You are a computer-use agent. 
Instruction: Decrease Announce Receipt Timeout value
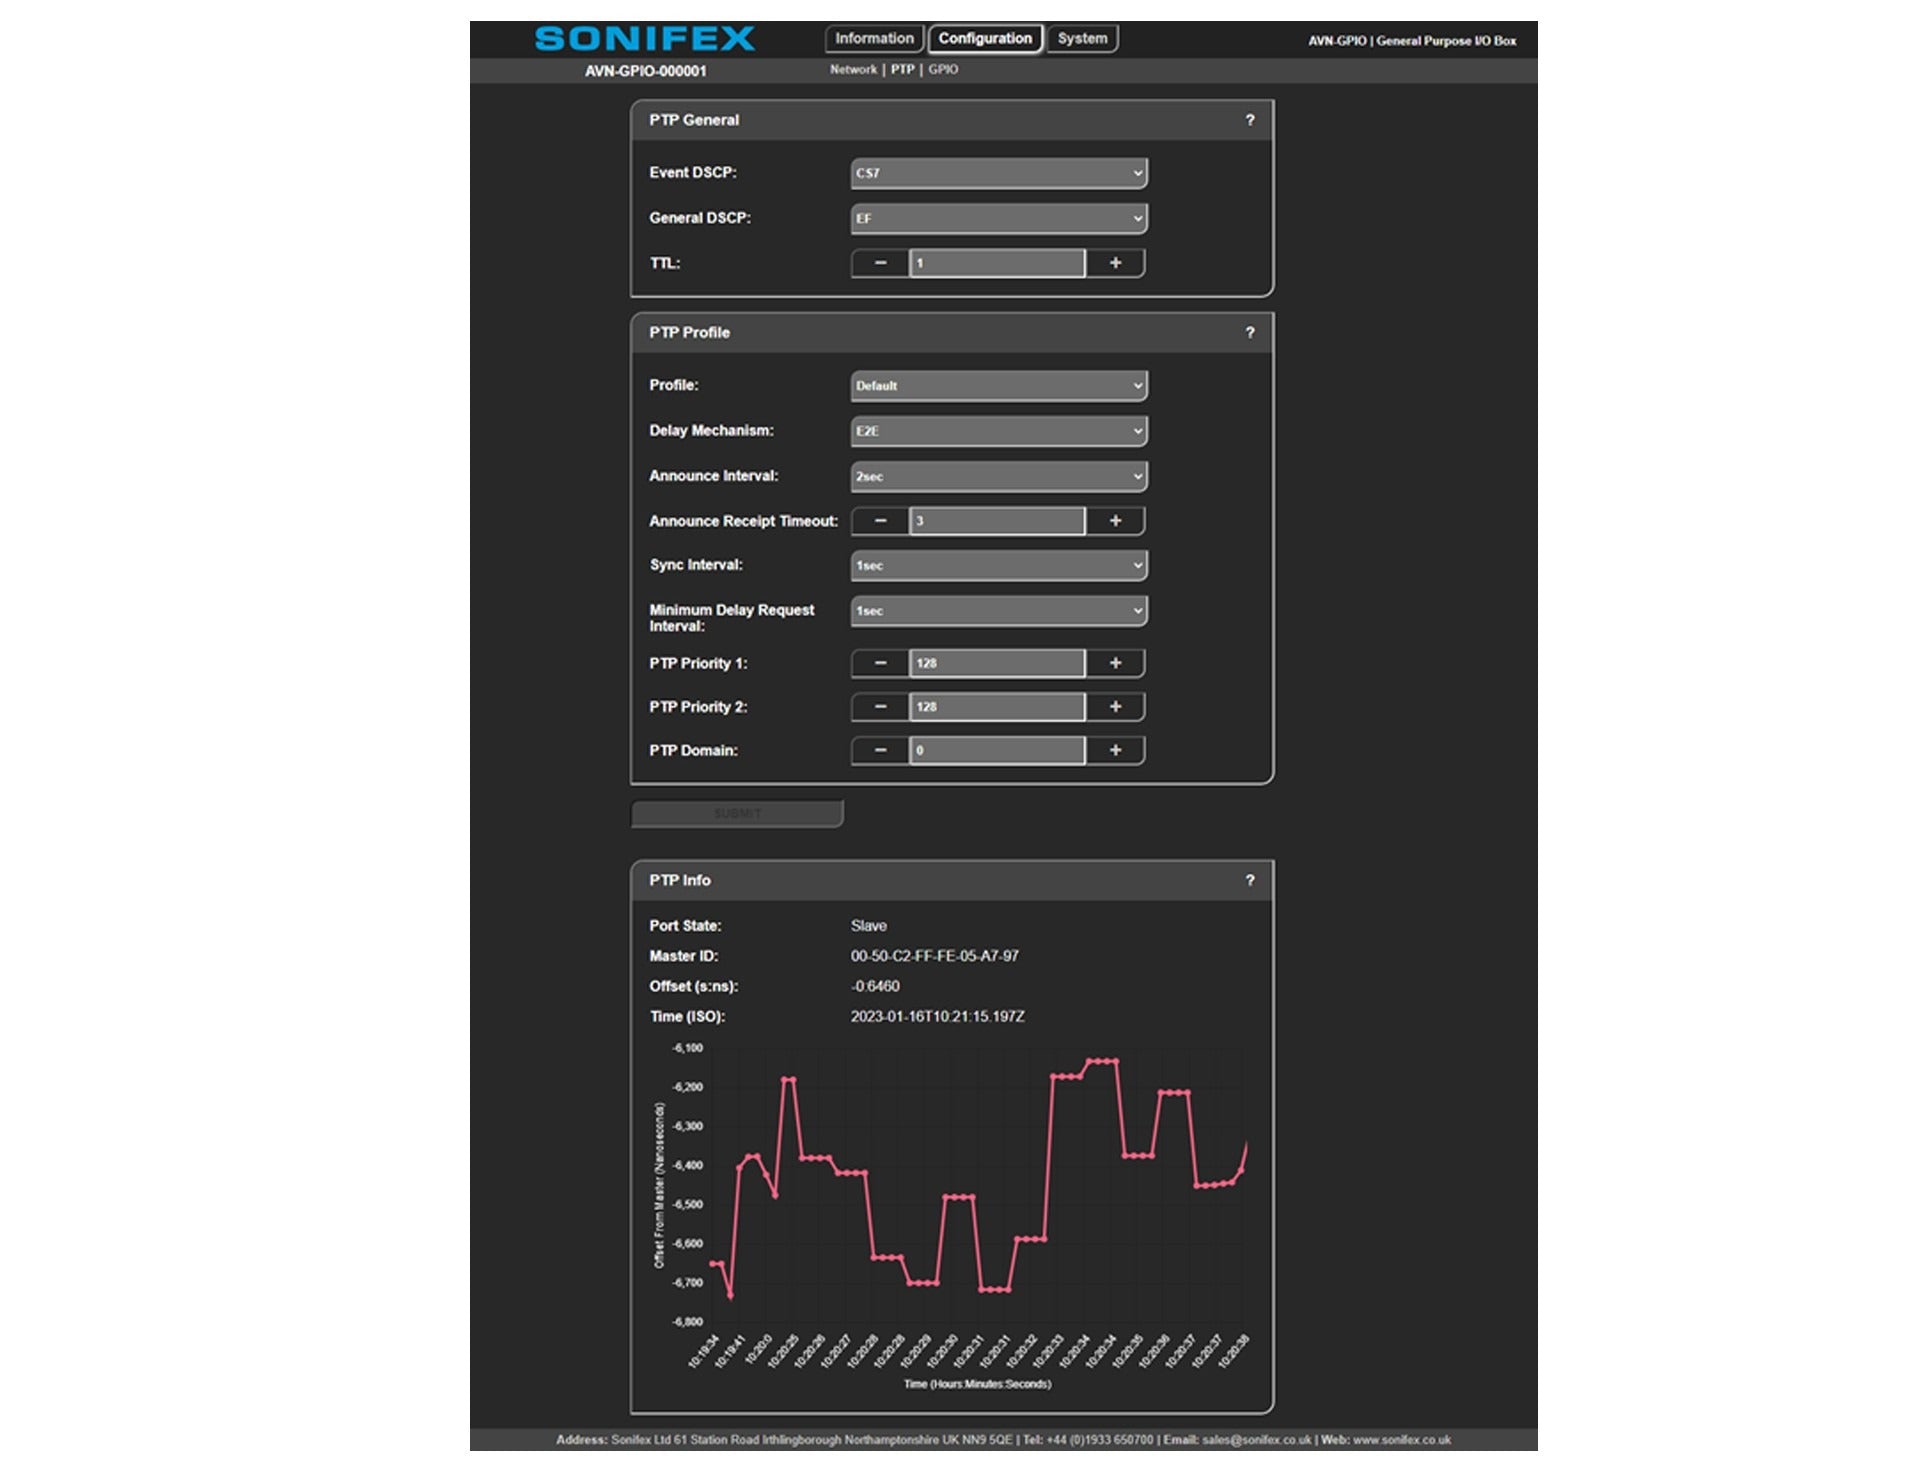coord(880,521)
